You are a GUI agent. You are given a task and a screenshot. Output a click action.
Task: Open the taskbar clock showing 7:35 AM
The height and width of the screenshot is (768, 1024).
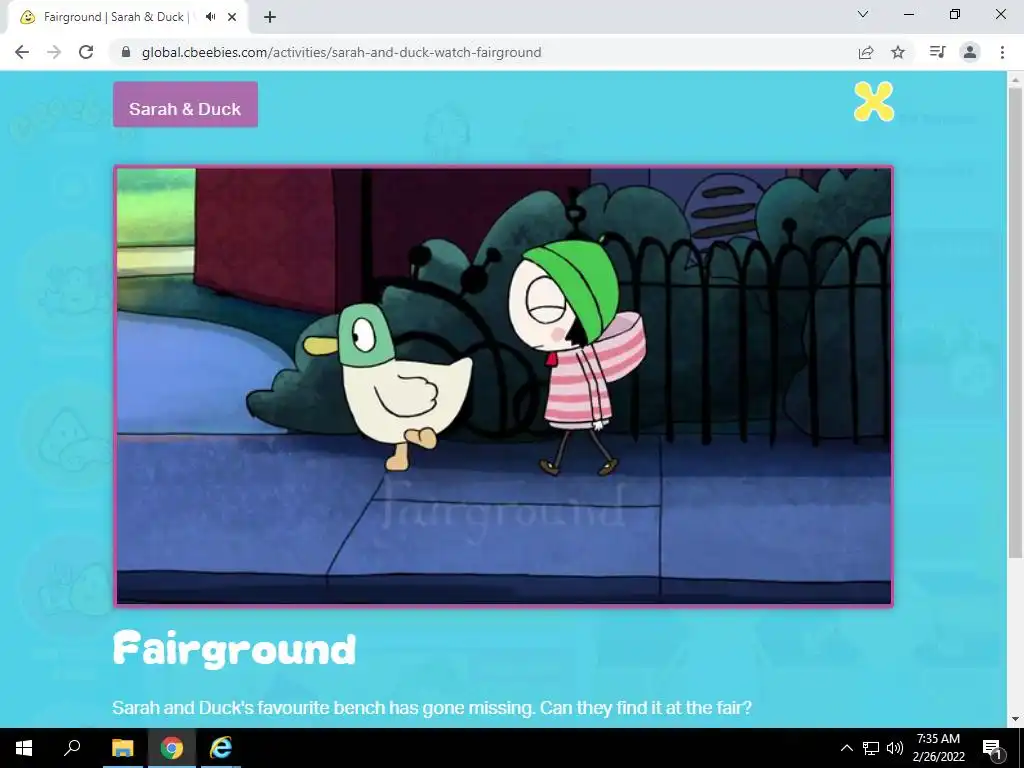click(x=938, y=748)
